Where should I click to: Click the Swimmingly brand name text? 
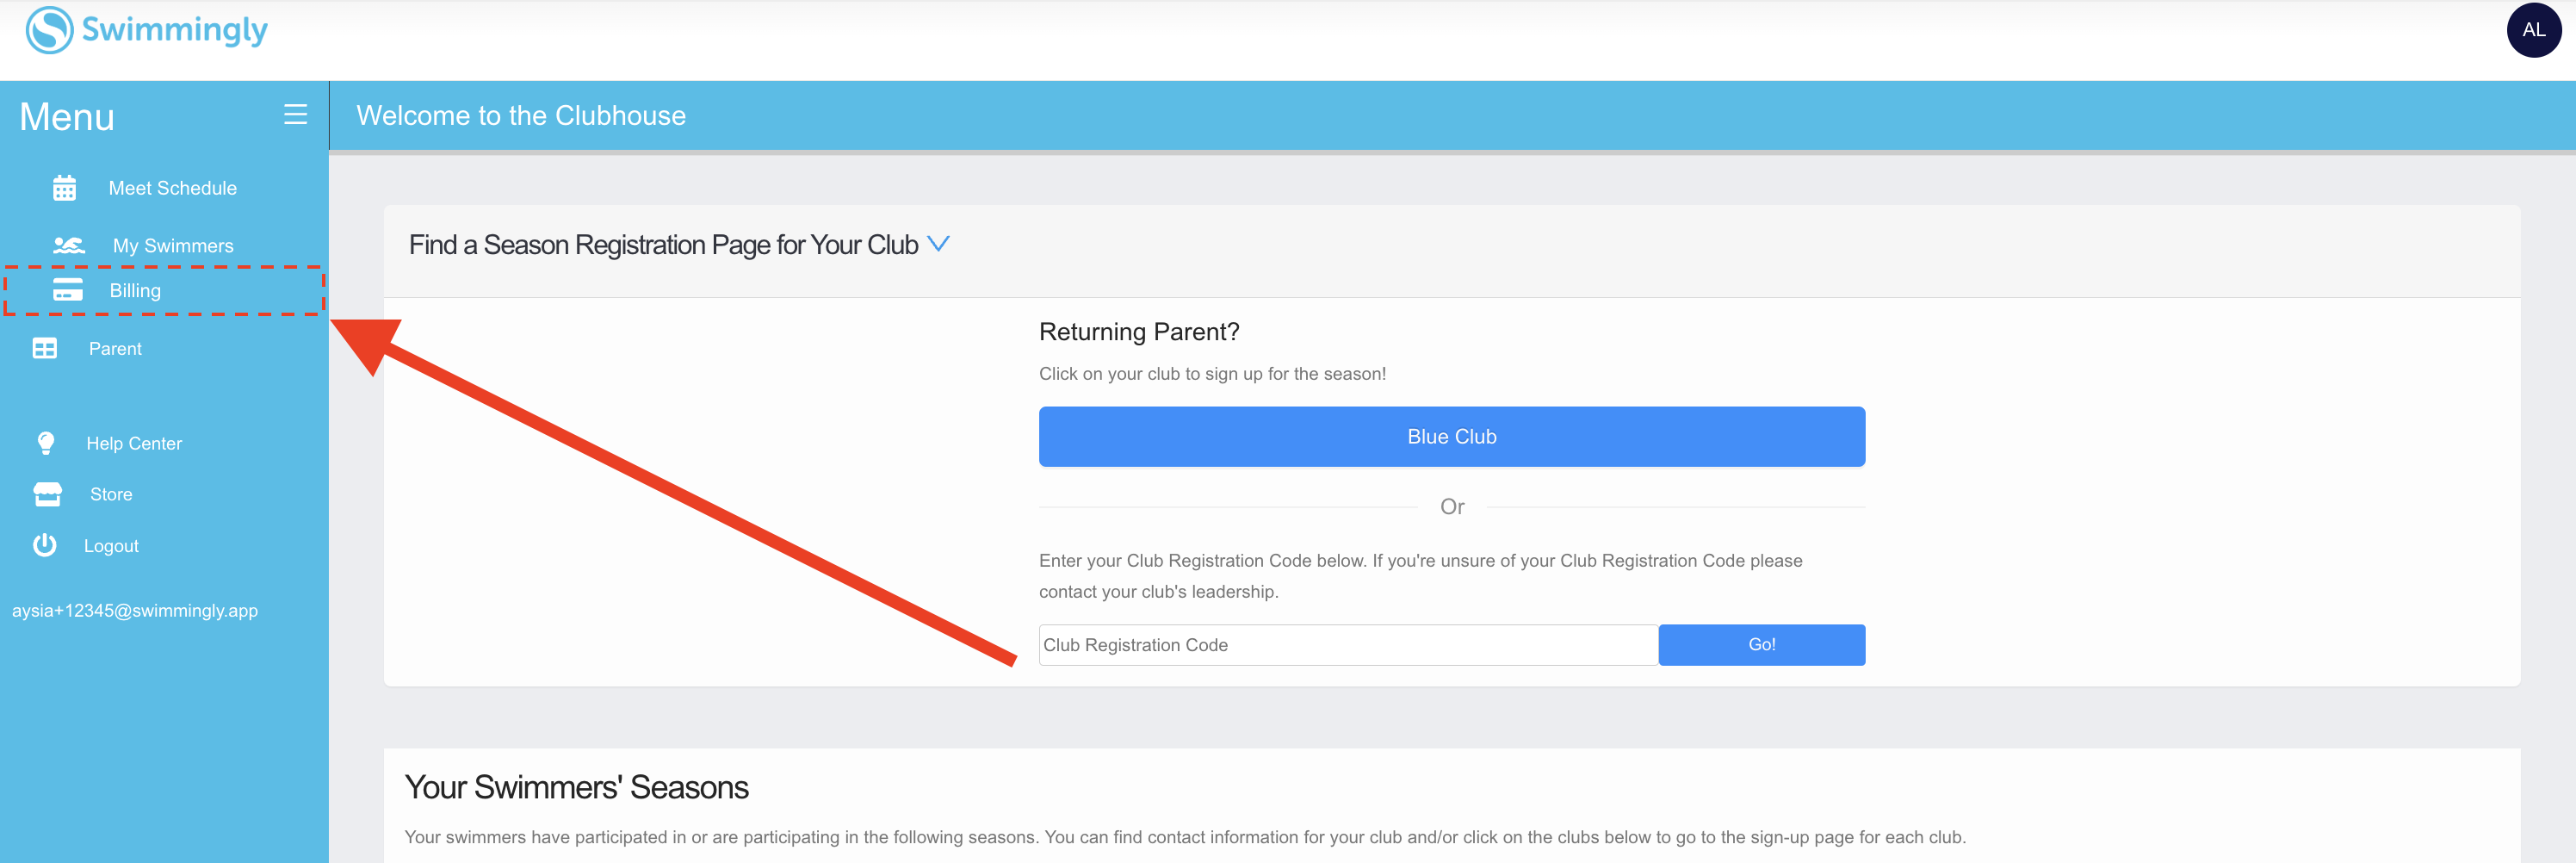[175, 31]
